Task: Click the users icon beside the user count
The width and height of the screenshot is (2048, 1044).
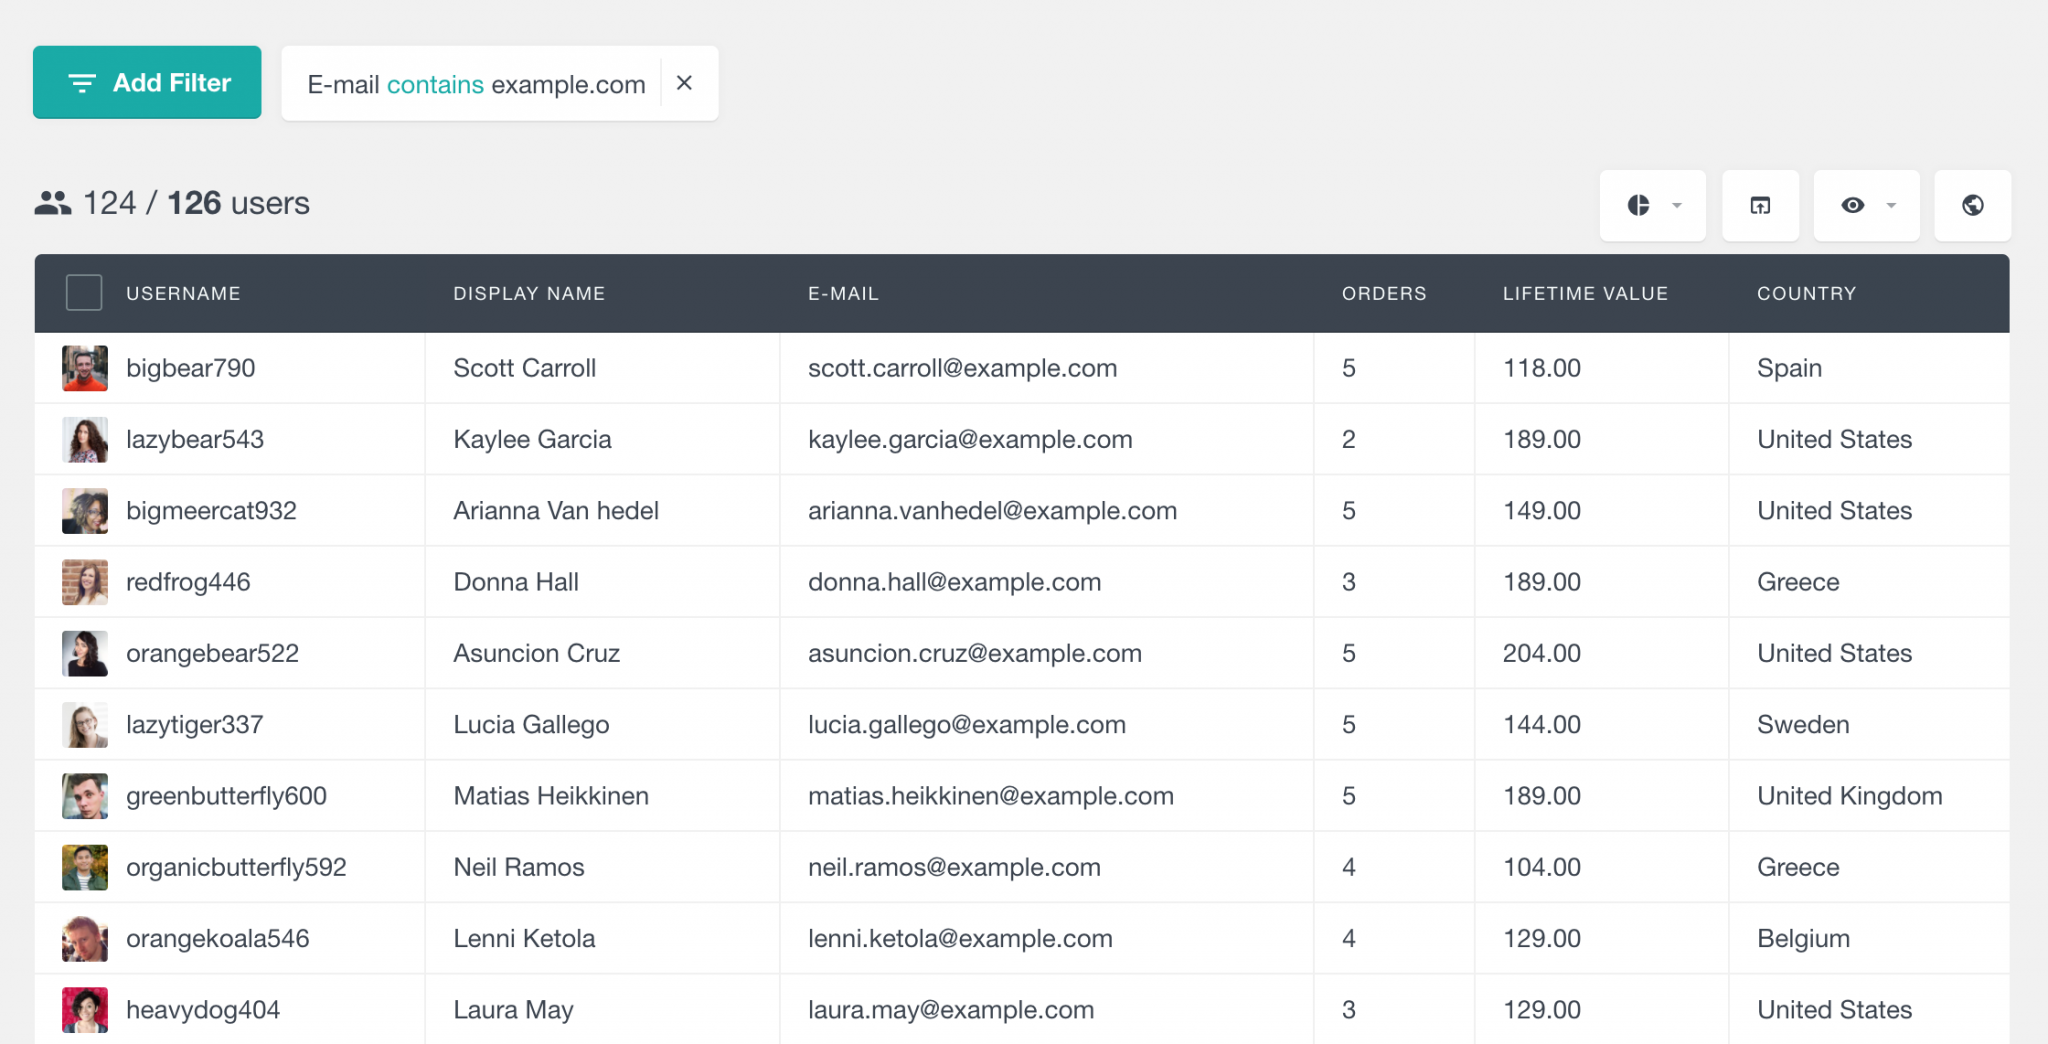Action: coord(54,202)
